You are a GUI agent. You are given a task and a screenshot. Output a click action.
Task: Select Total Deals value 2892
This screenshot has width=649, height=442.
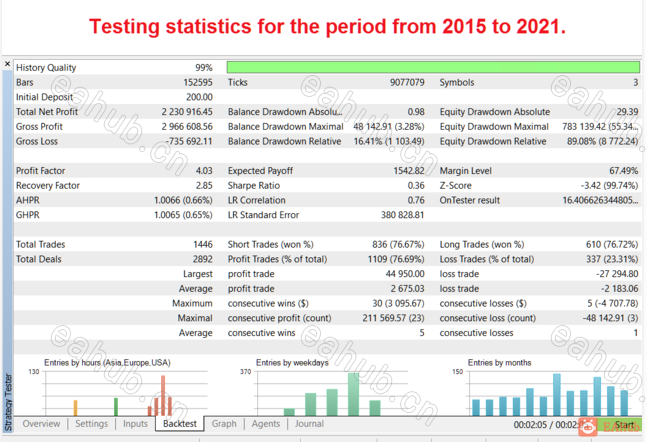point(203,259)
